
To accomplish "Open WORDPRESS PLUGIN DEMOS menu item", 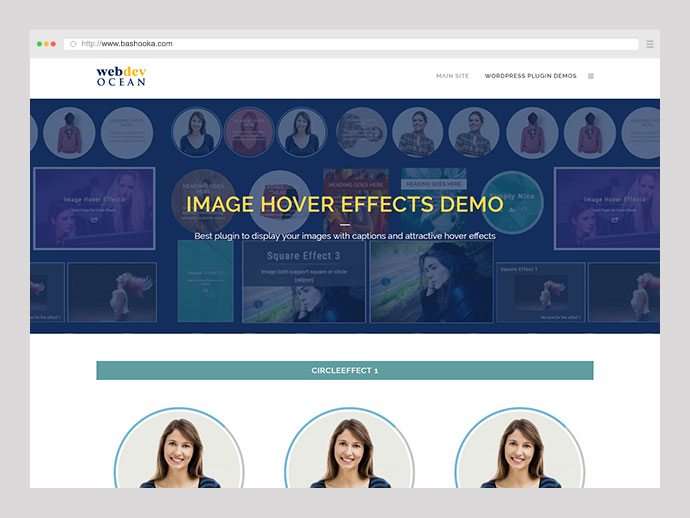I will pyautogui.click(x=530, y=76).
